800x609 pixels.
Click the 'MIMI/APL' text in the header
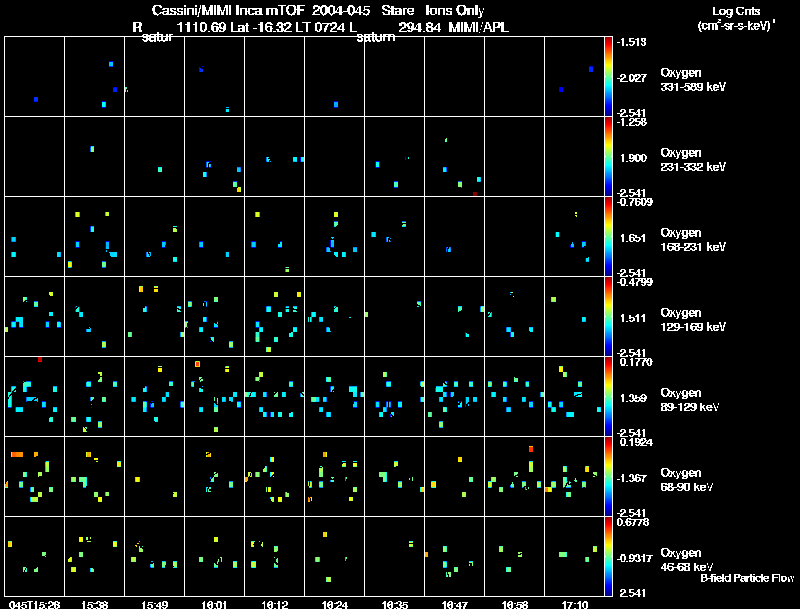click(479, 28)
